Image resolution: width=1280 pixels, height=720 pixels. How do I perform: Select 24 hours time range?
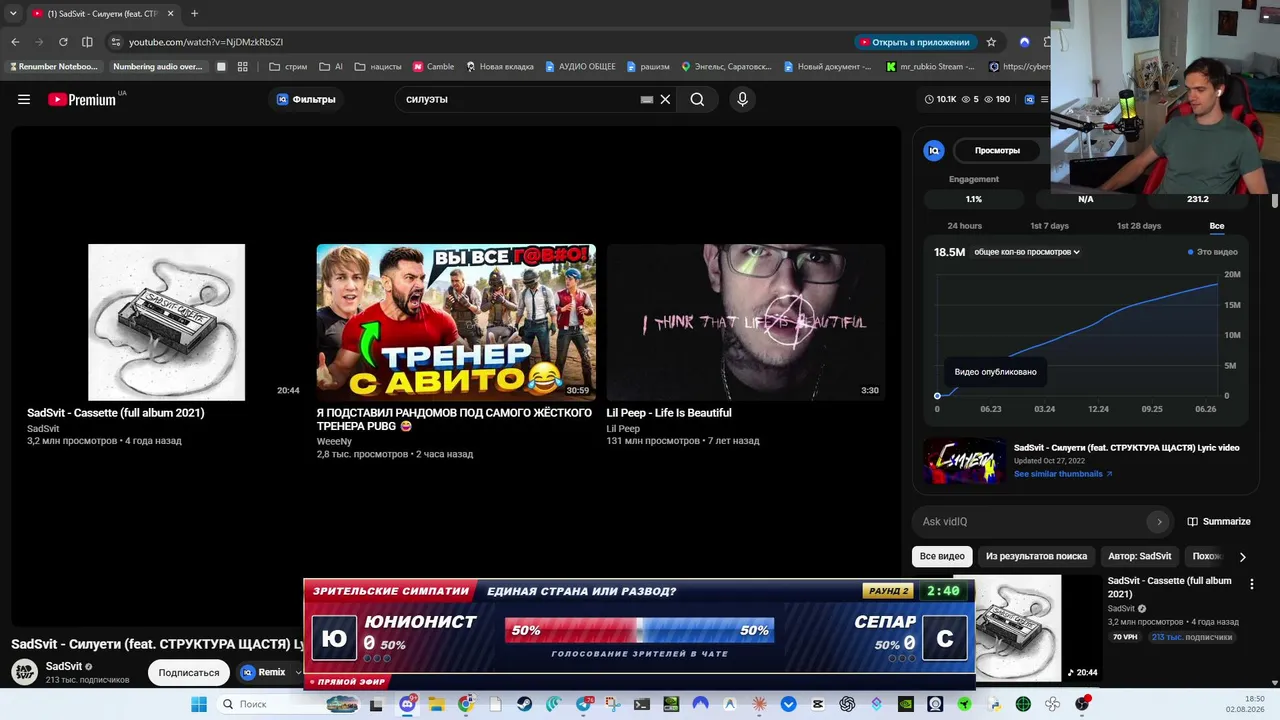click(x=964, y=226)
